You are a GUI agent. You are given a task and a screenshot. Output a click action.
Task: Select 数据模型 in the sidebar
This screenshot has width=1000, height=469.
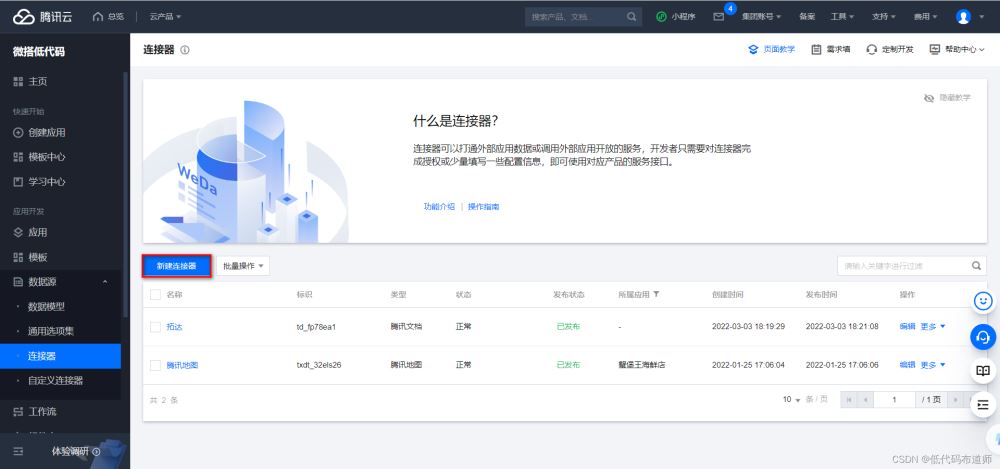click(46, 306)
